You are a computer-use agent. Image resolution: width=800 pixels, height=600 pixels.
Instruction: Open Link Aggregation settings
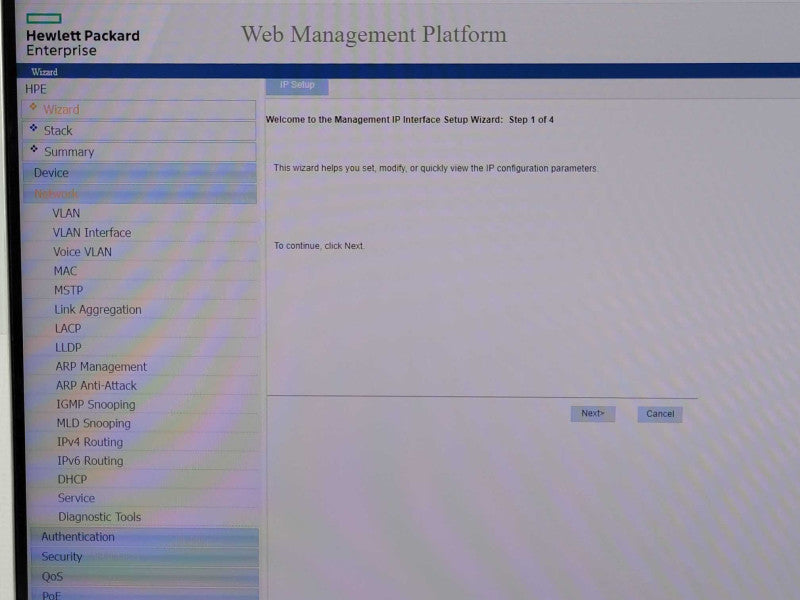click(98, 310)
